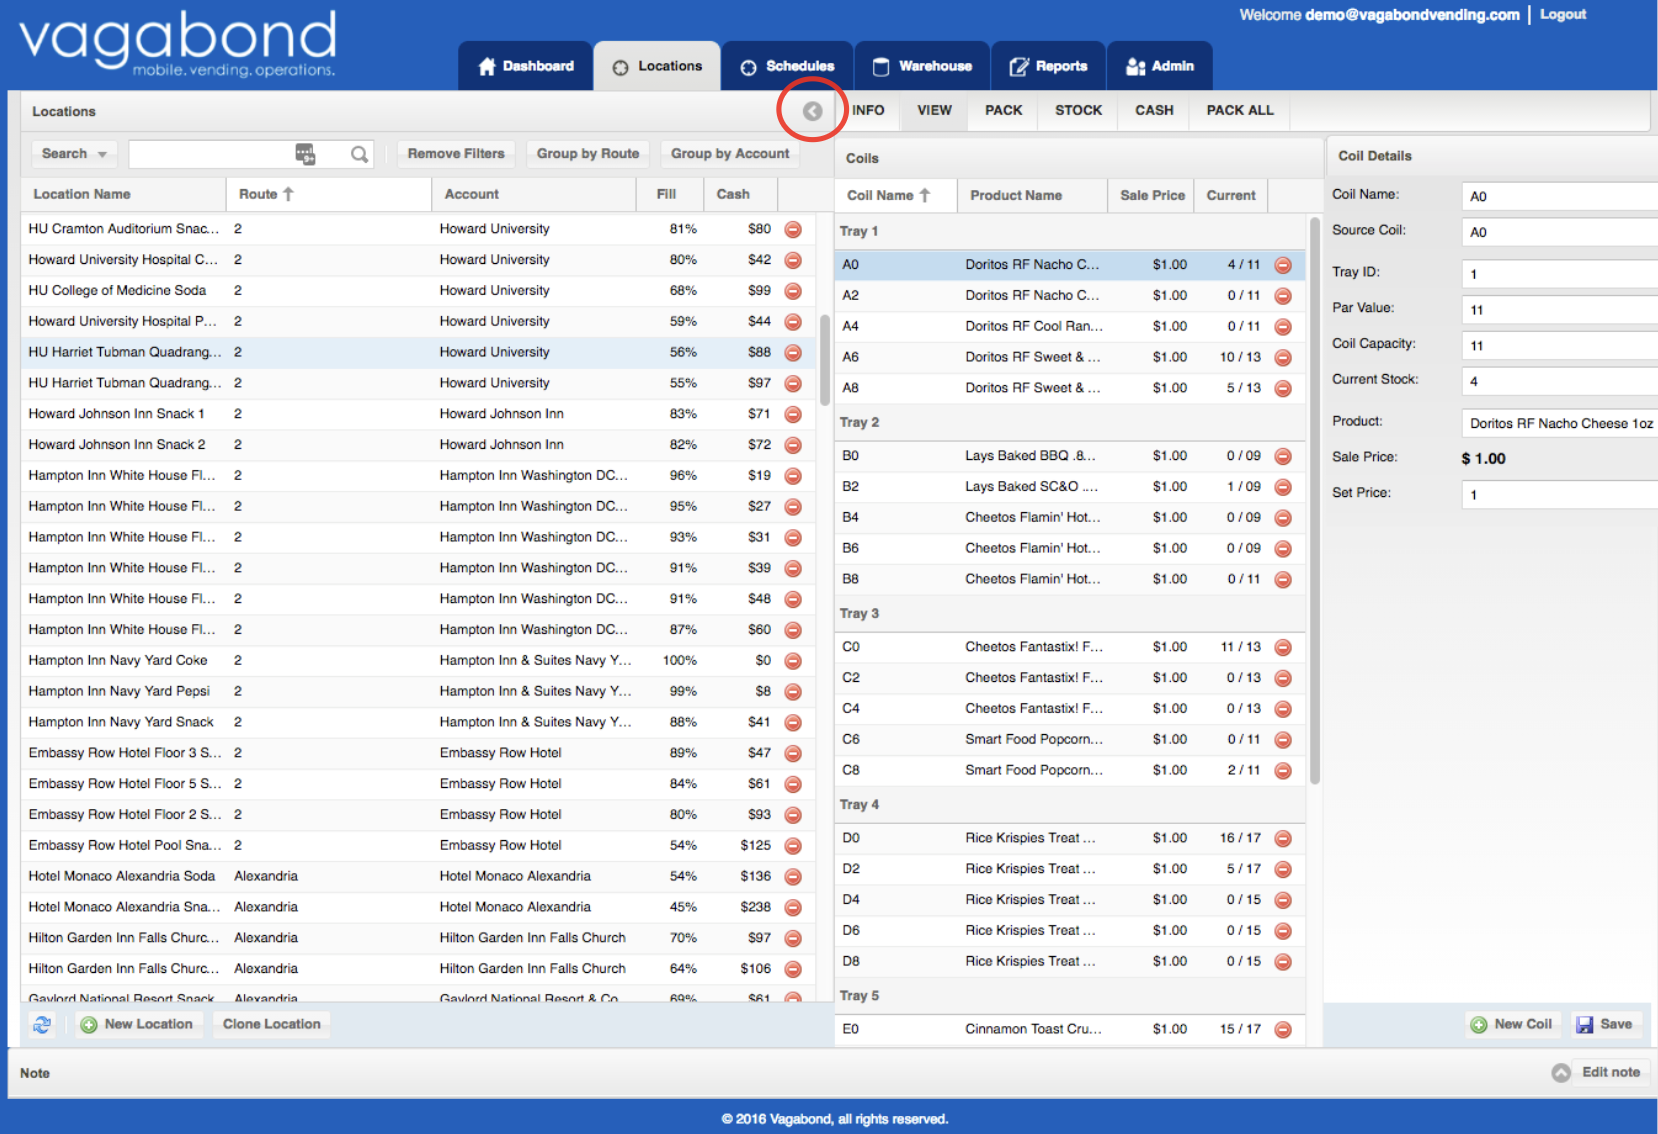Viewport: 1658px width, 1134px height.
Task: Click the Product field Doritos RF Nacho Cheese
Action: pyautogui.click(x=1560, y=423)
